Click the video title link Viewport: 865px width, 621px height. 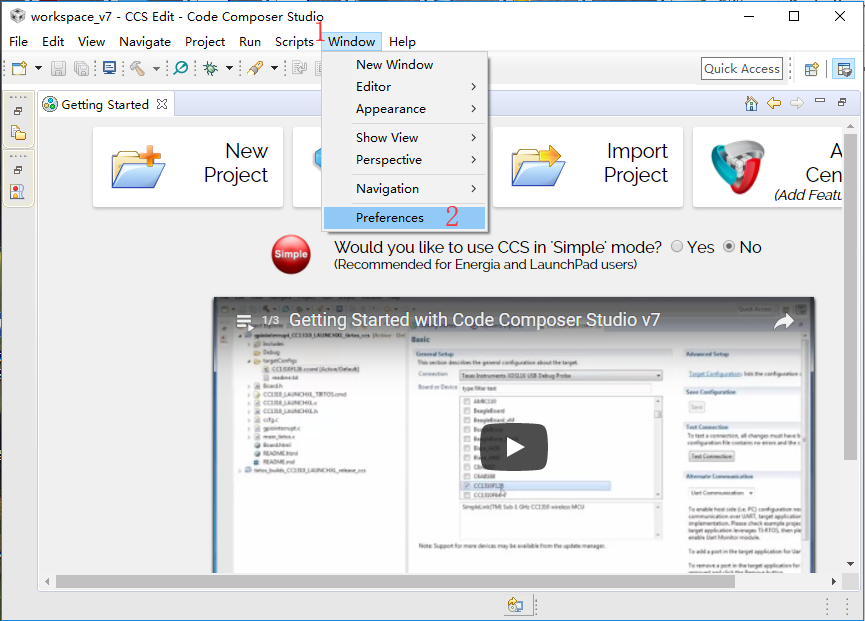tap(474, 320)
